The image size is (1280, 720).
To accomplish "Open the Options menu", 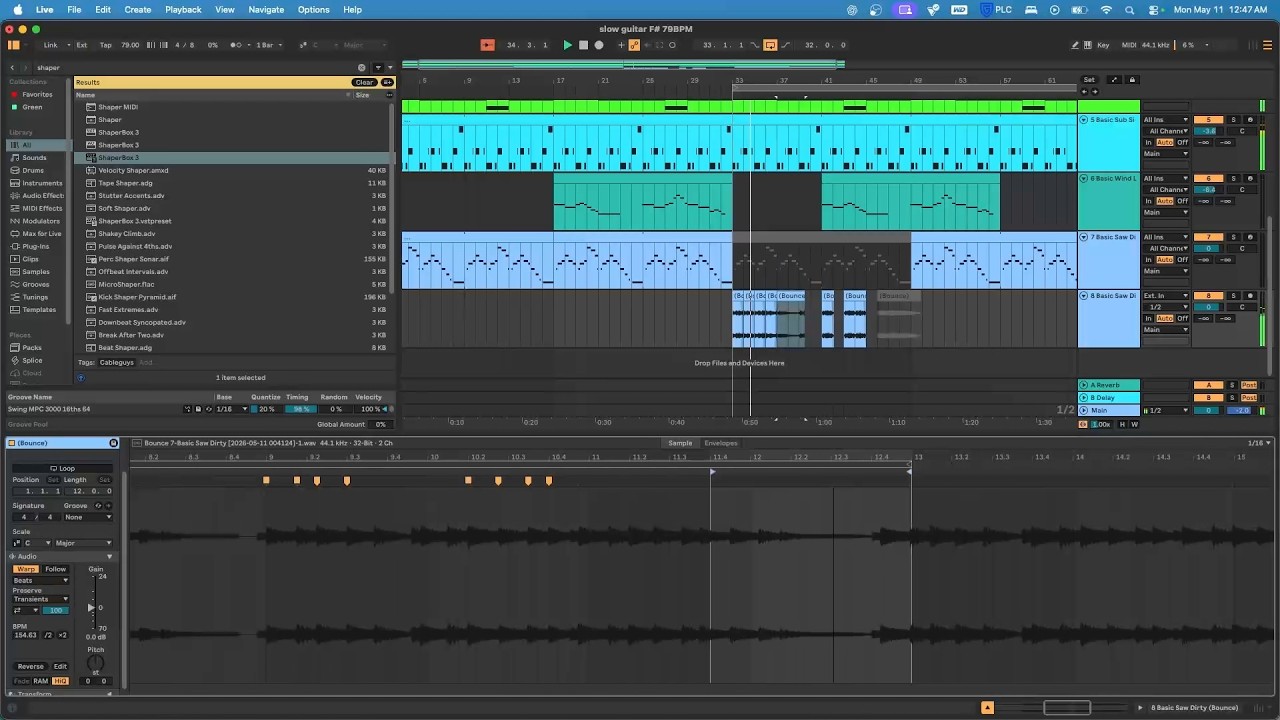I will point(313,9).
